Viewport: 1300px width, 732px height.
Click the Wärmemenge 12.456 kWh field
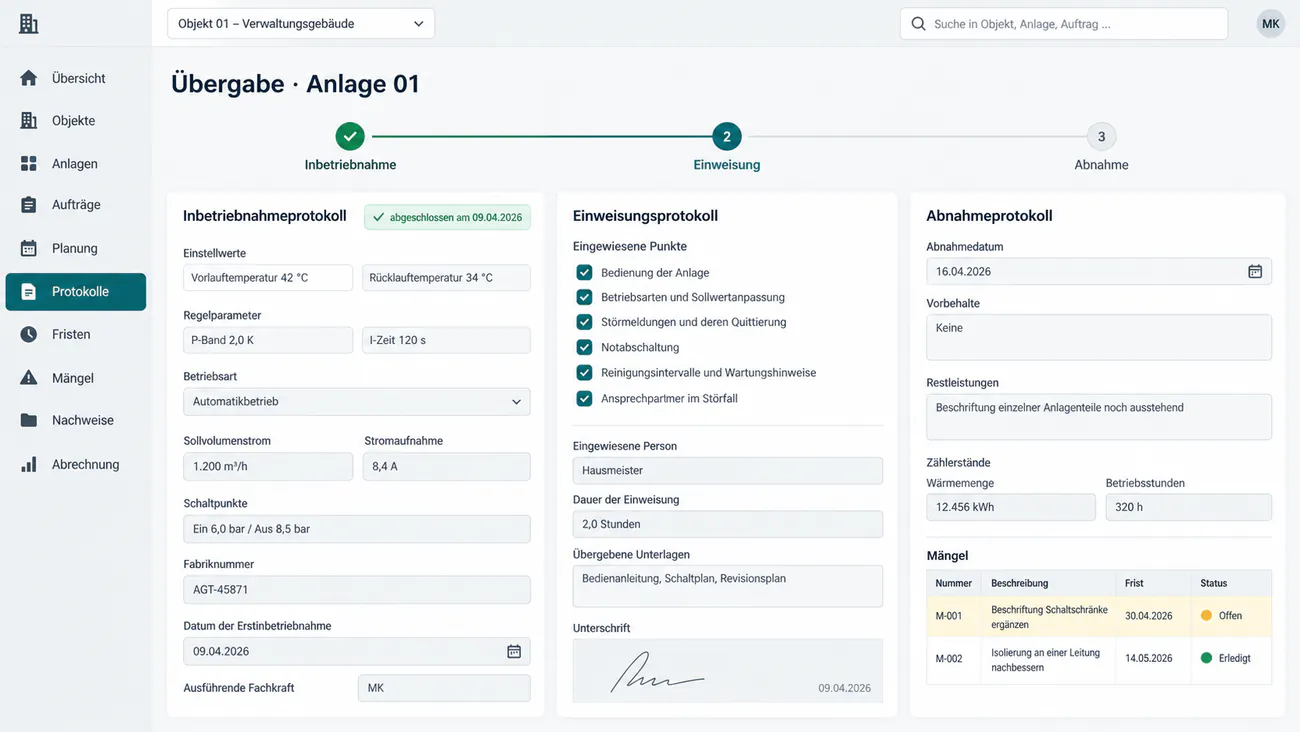pyautogui.click(x=1011, y=507)
